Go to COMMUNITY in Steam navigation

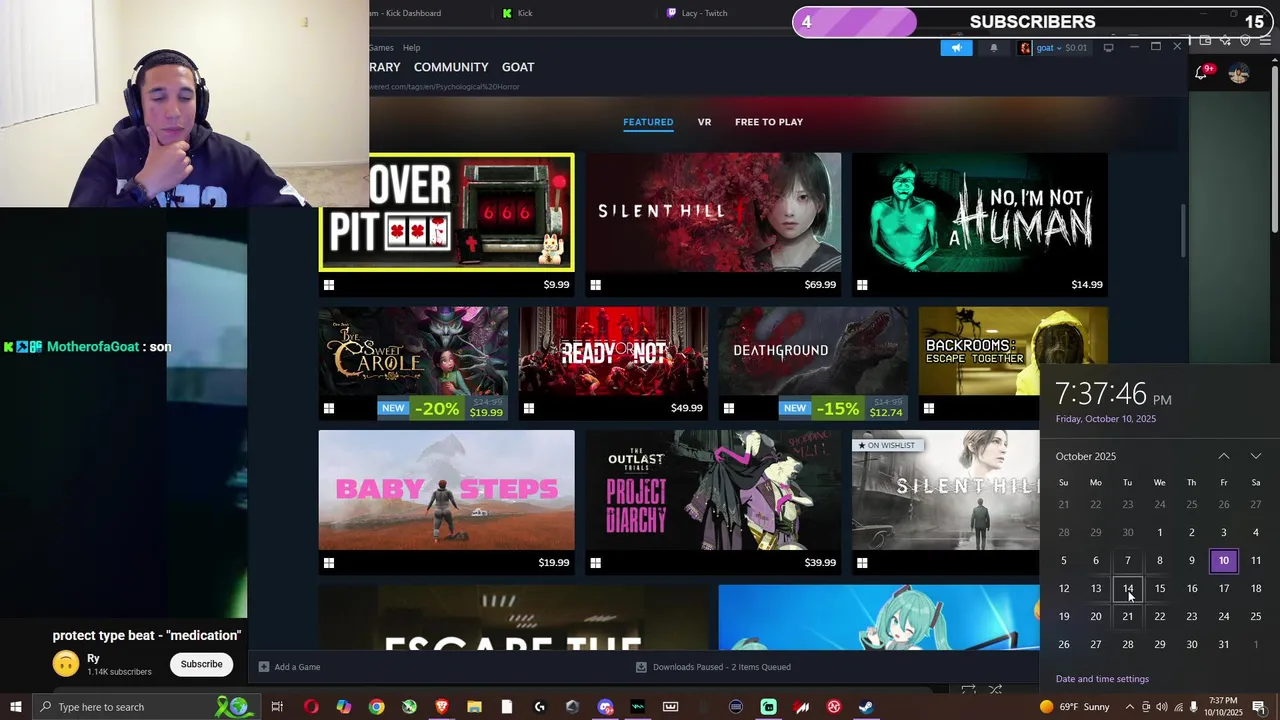(x=451, y=67)
